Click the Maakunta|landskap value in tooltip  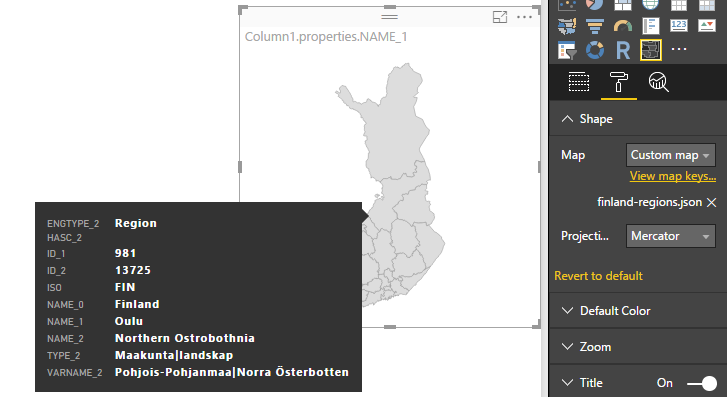click(174, 355)
